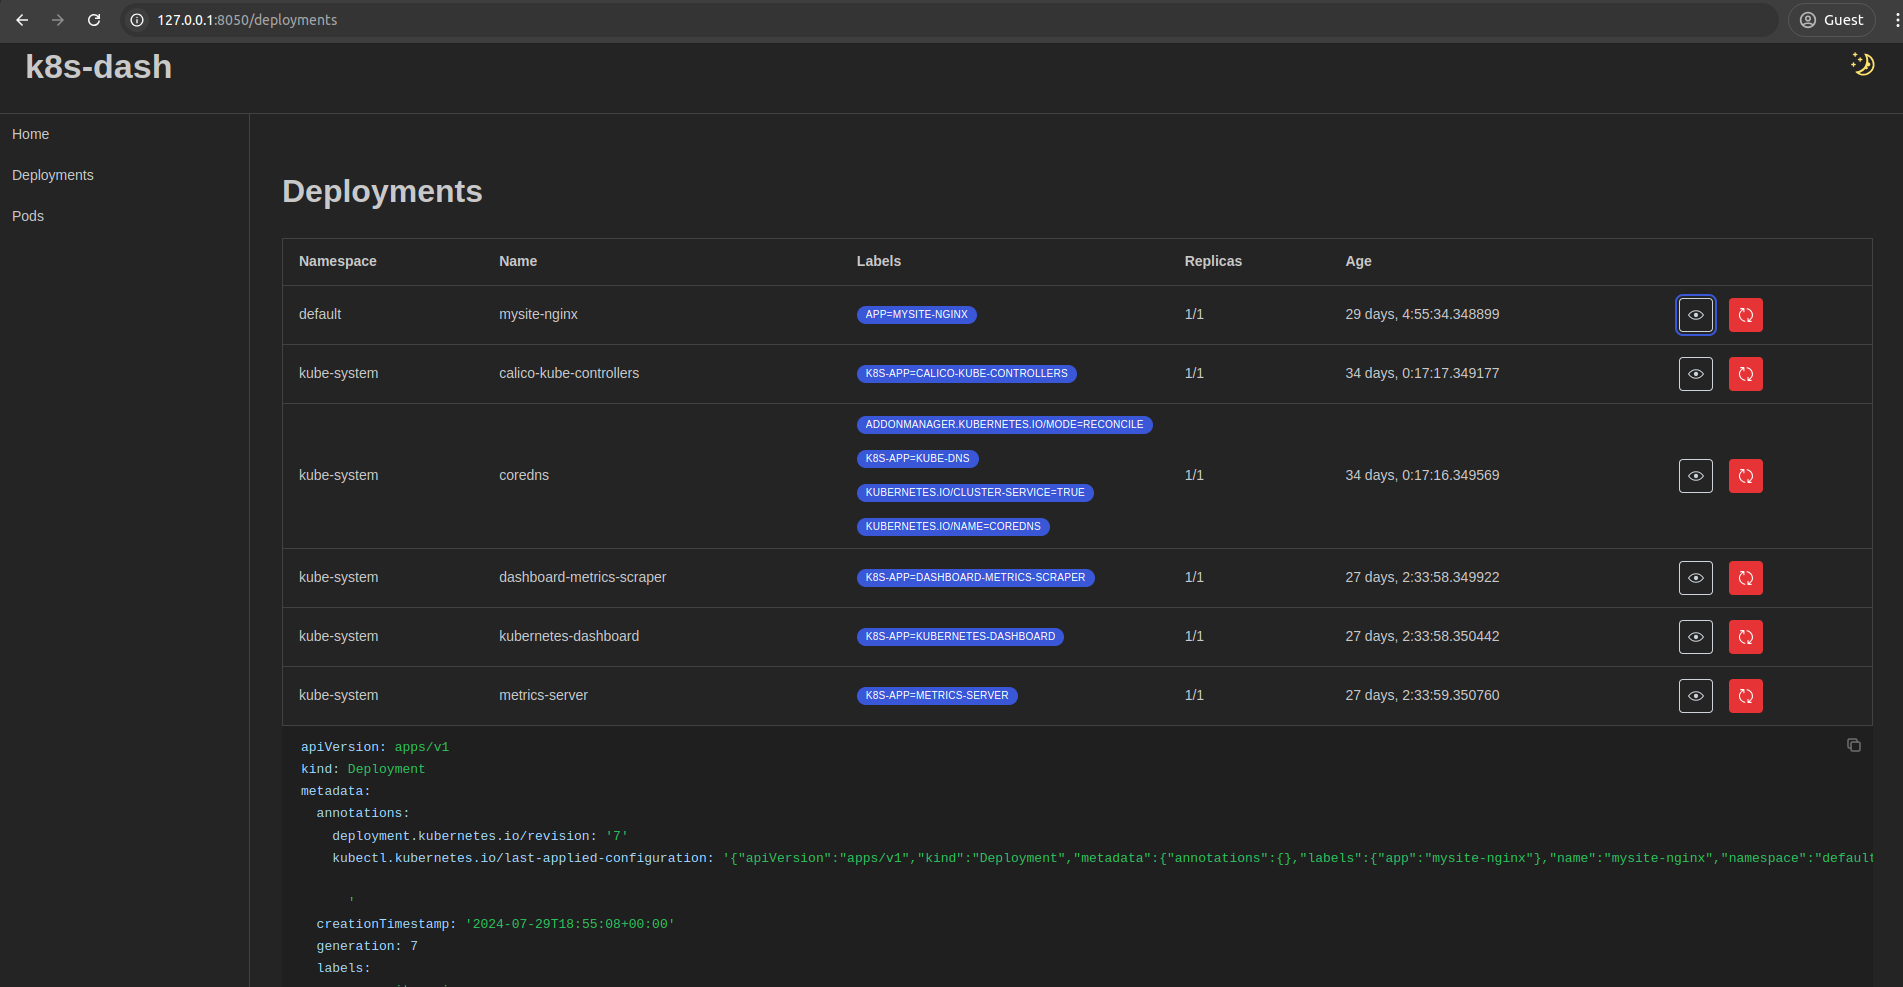
Task: Open eye view for metrics-server deployment
Action: [x=1695, y=696]
